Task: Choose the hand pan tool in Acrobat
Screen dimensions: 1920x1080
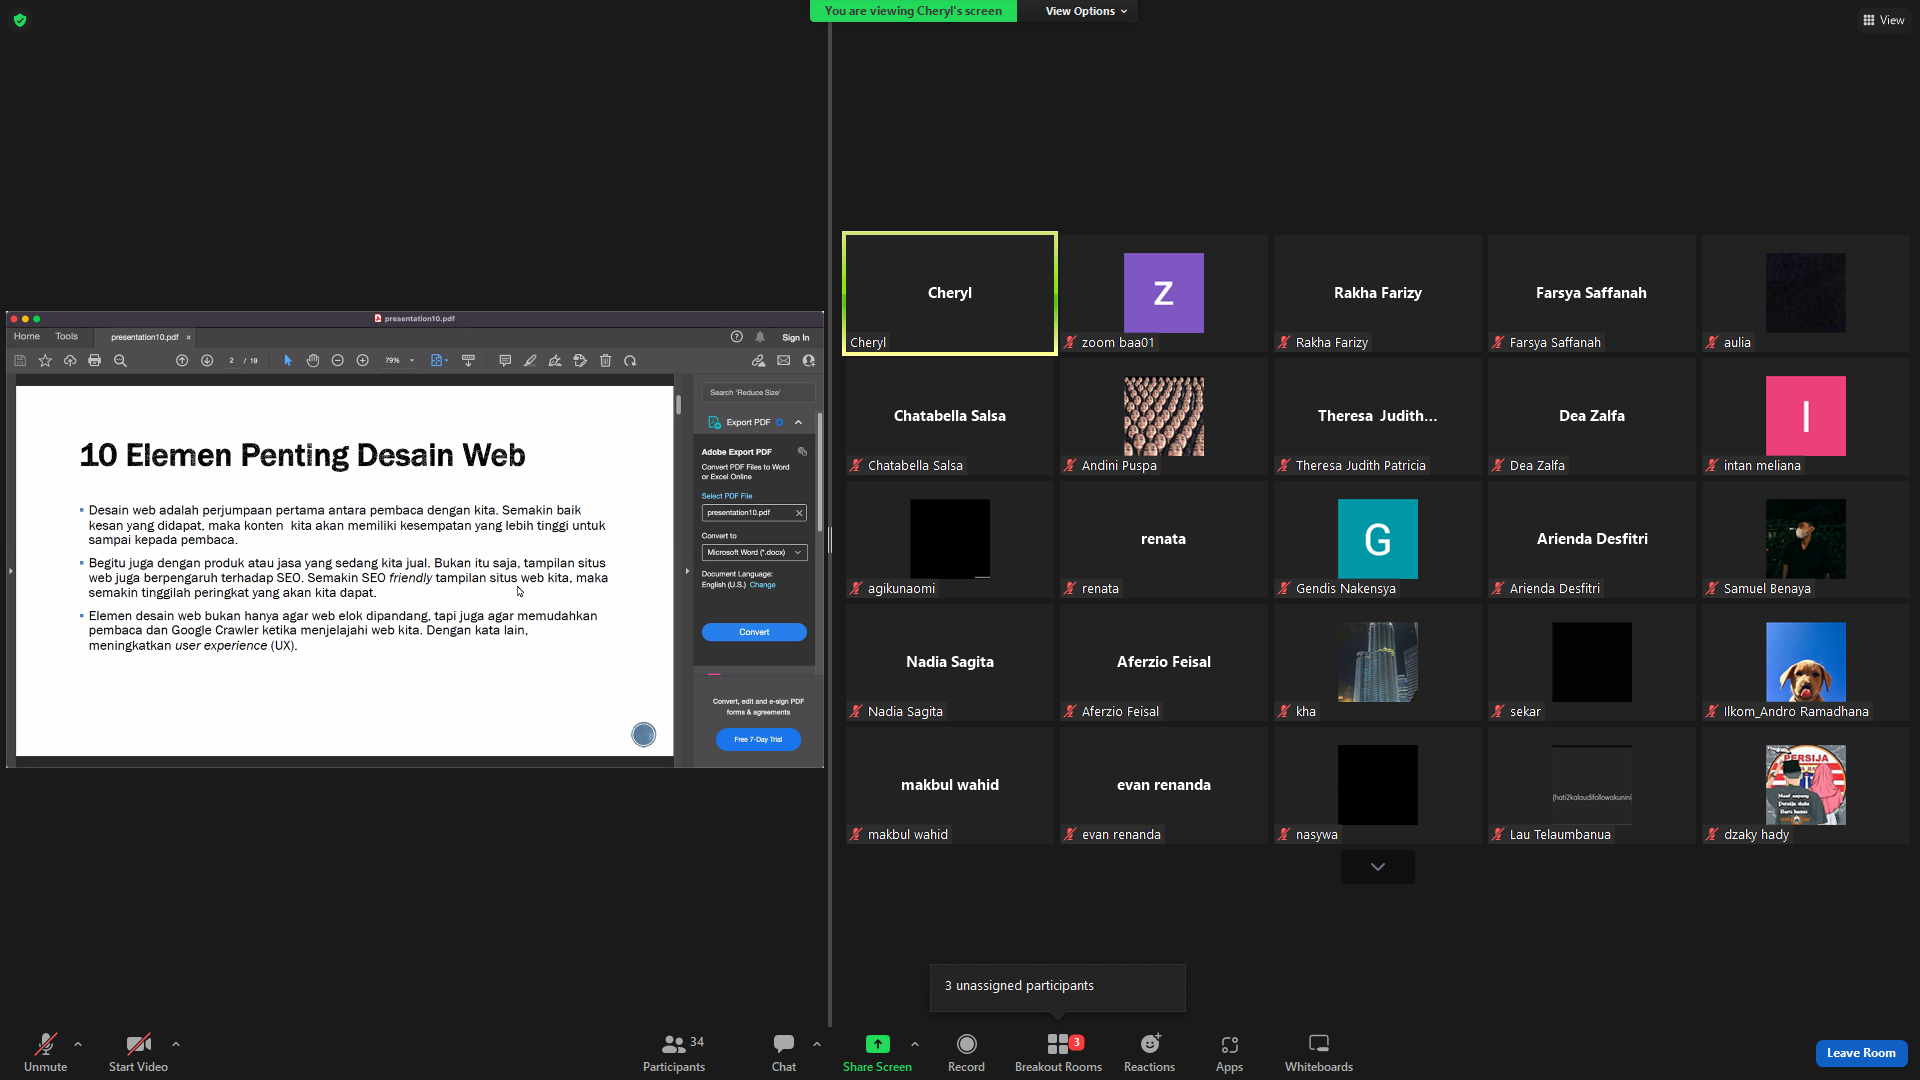Action: 313,361
